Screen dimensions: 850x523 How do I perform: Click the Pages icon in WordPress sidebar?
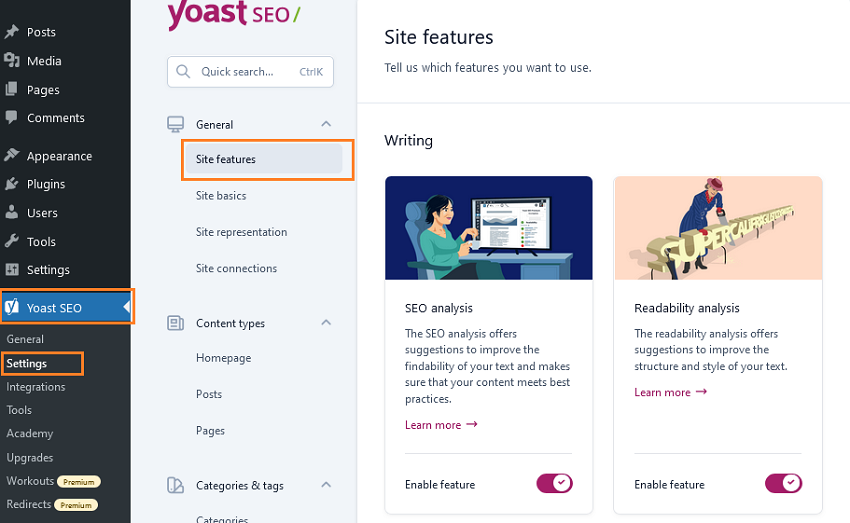[11, 89]
